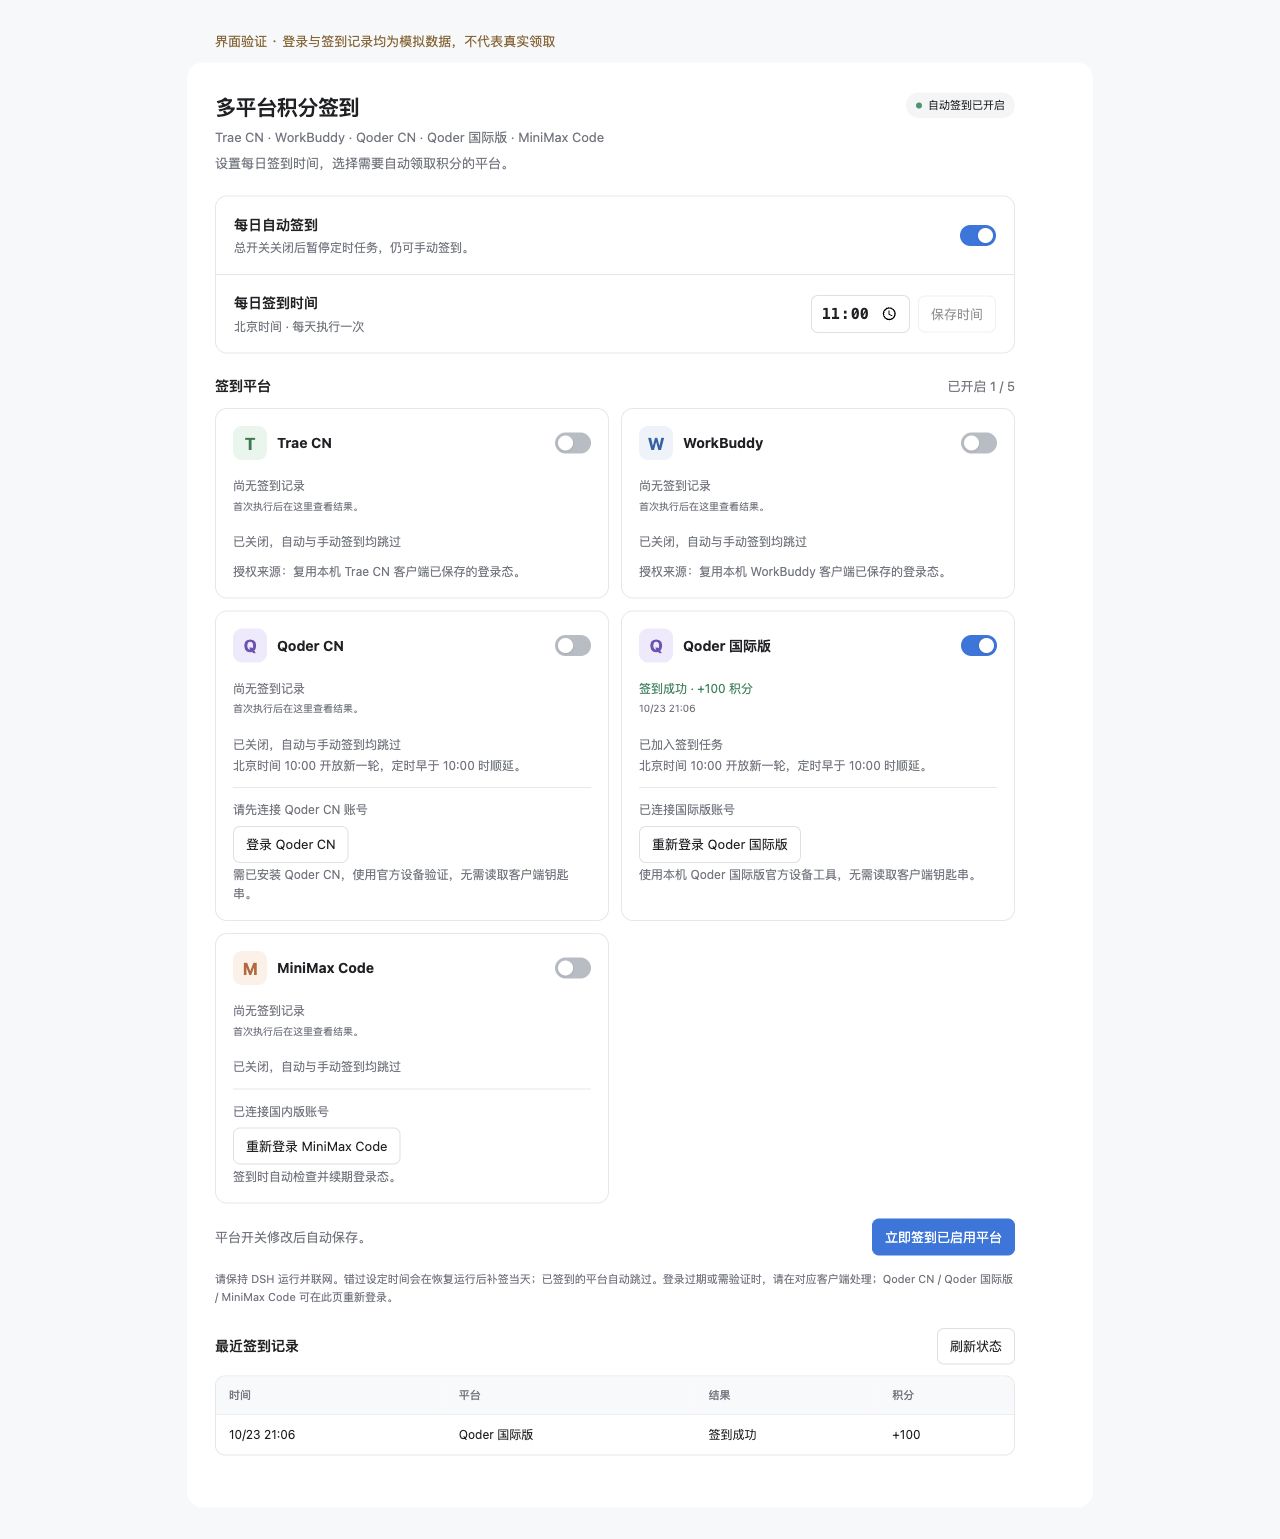
Task: Click the 积分 column header
Action: pyautogui.click(x=903, y=1395)
